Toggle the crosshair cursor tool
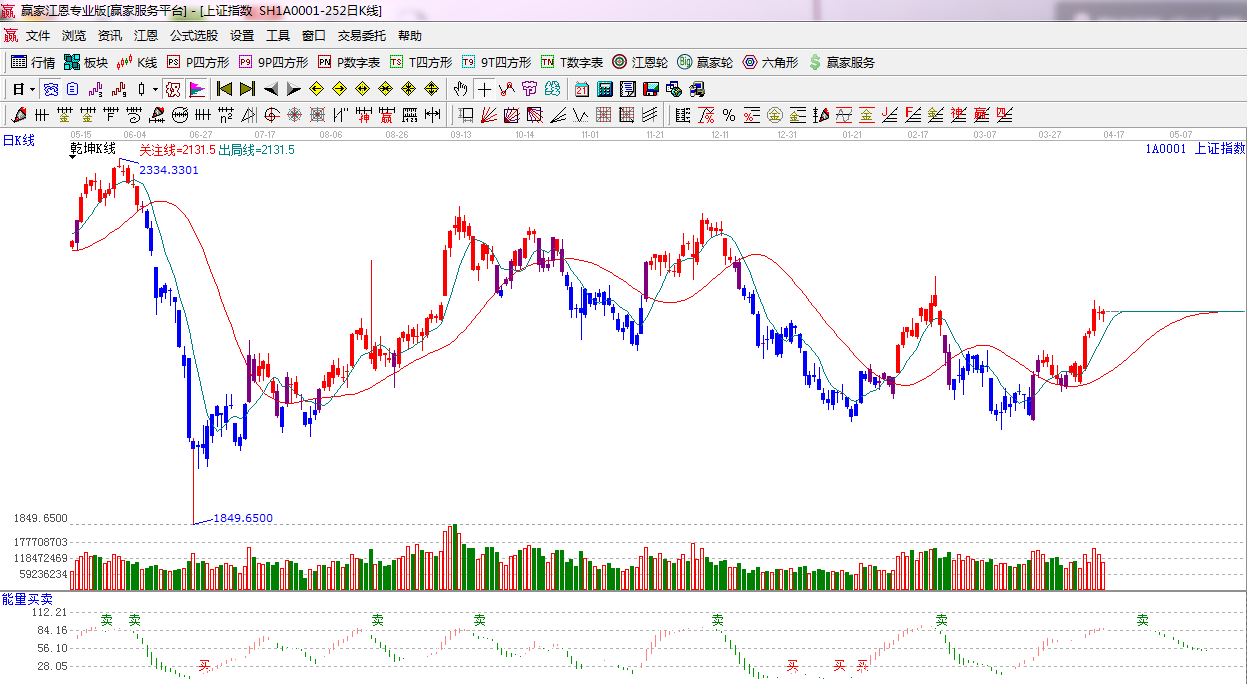 [484, 89]
